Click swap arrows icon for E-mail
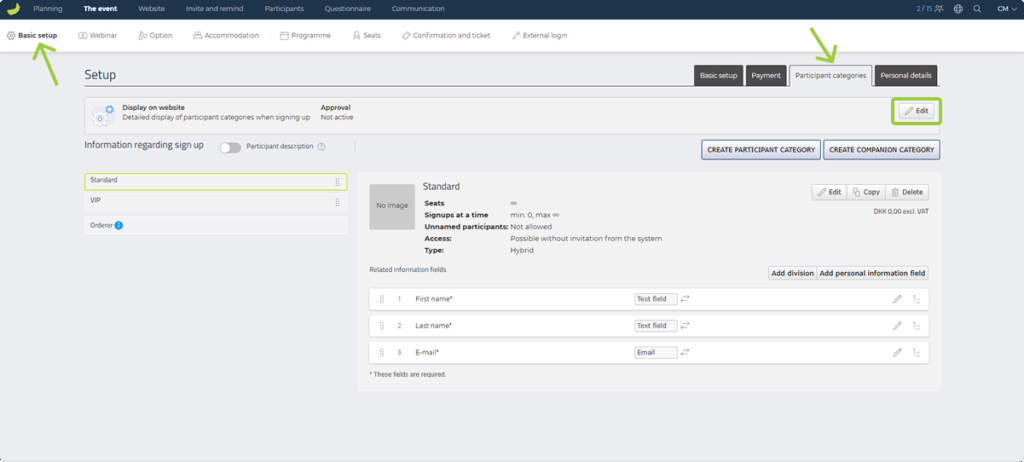This screenshot has width=1024, height=462. [x=685, y=353]
